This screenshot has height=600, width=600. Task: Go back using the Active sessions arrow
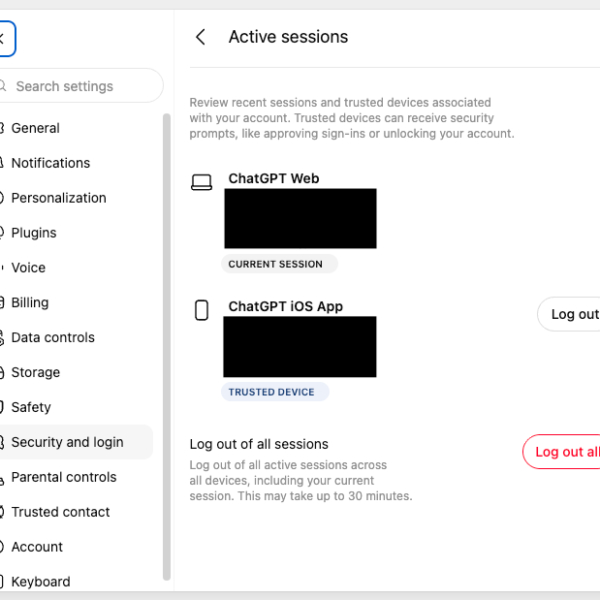click(201, 37)
